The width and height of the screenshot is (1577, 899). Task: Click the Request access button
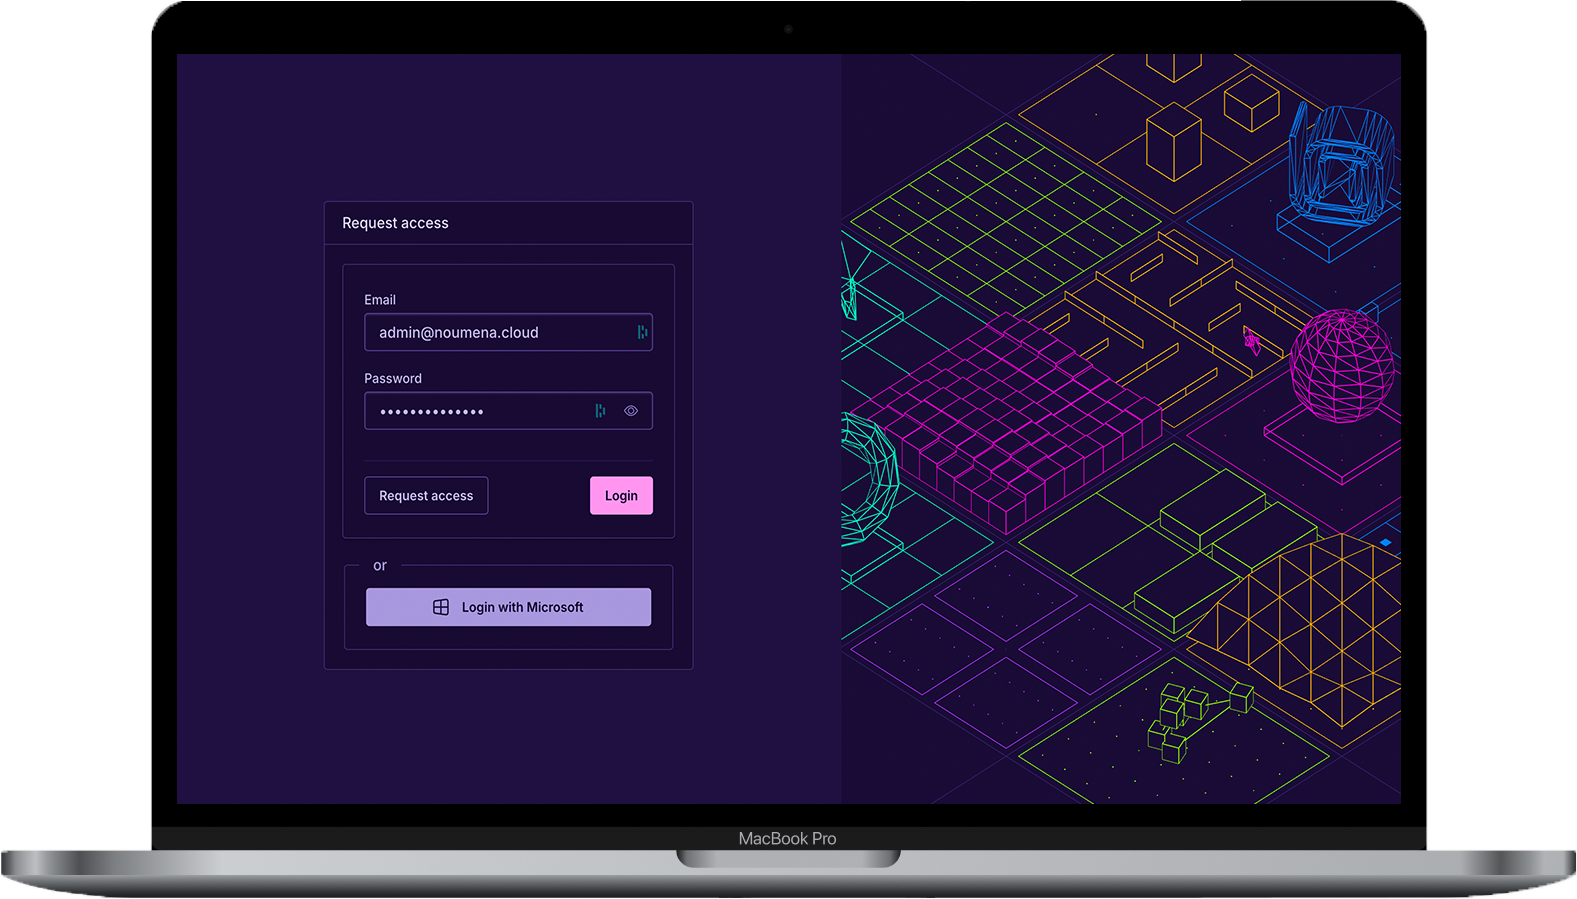point(426,496)
